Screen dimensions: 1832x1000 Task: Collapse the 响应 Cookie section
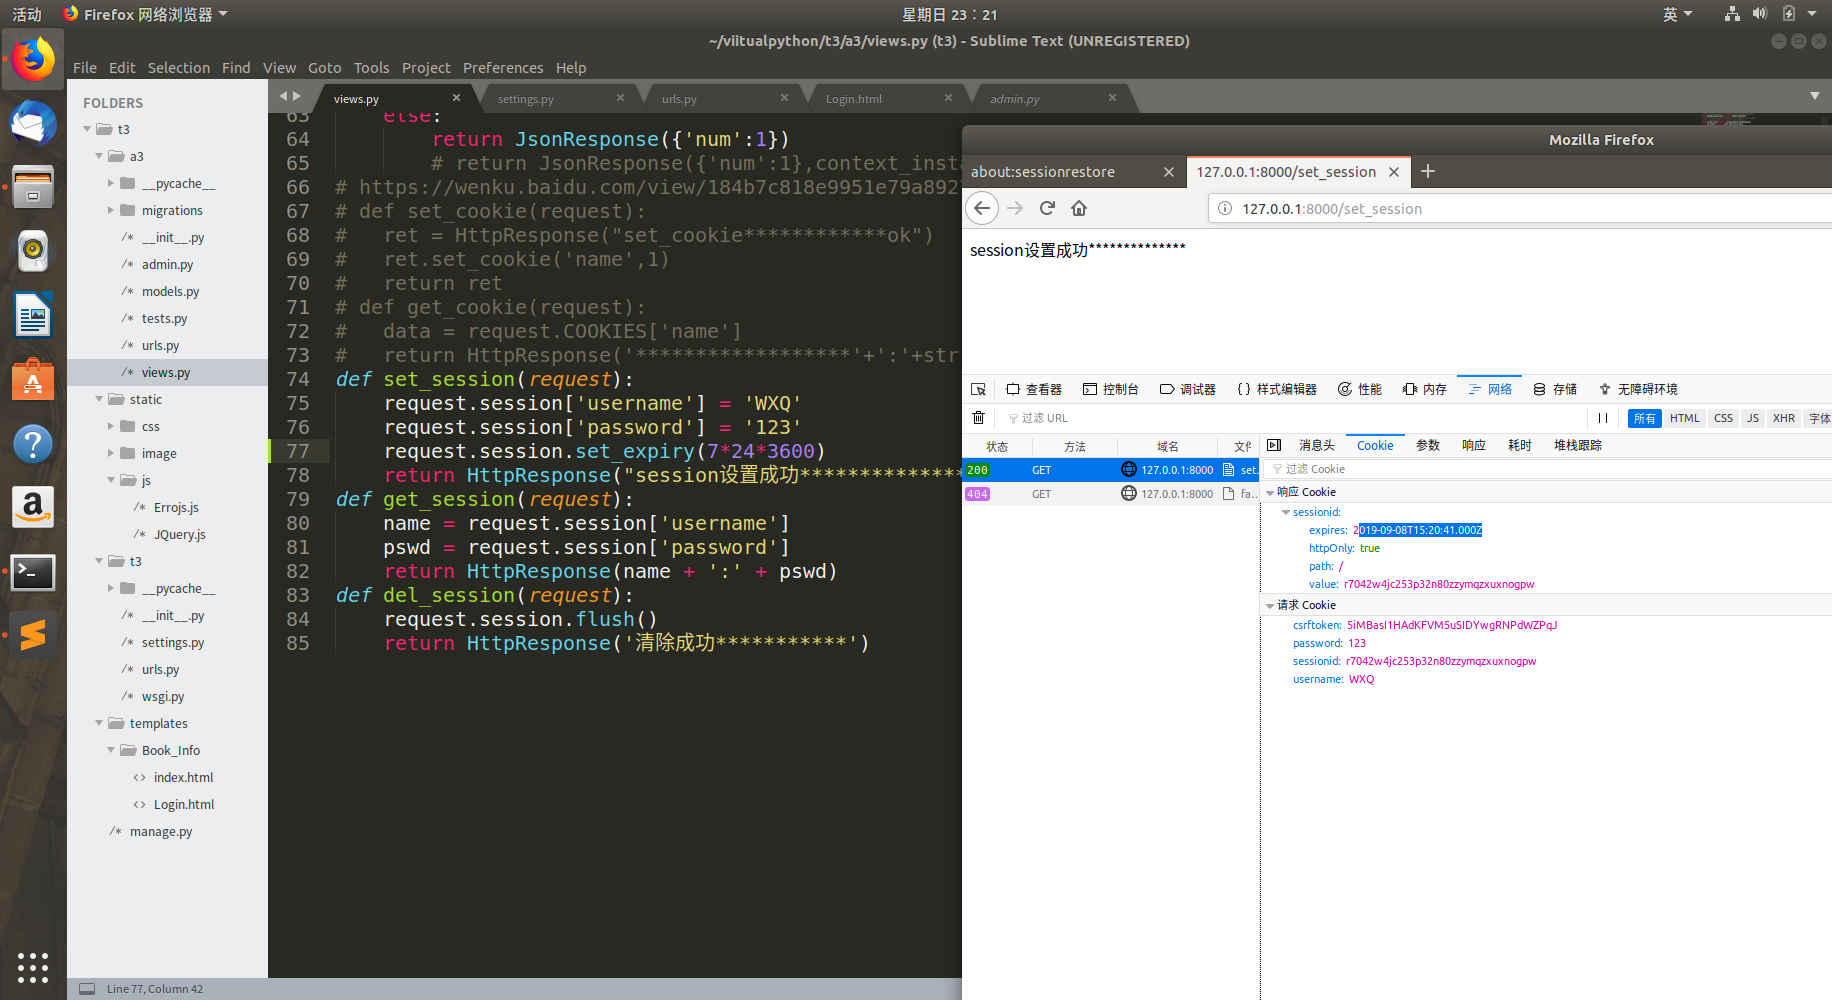click(x=1270, y=492)
